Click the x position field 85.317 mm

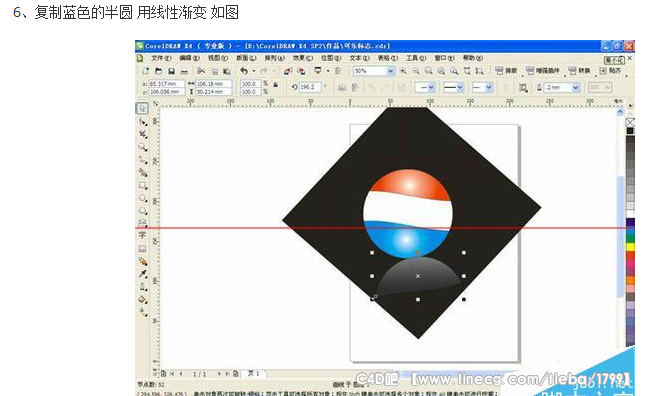point(167,84)
